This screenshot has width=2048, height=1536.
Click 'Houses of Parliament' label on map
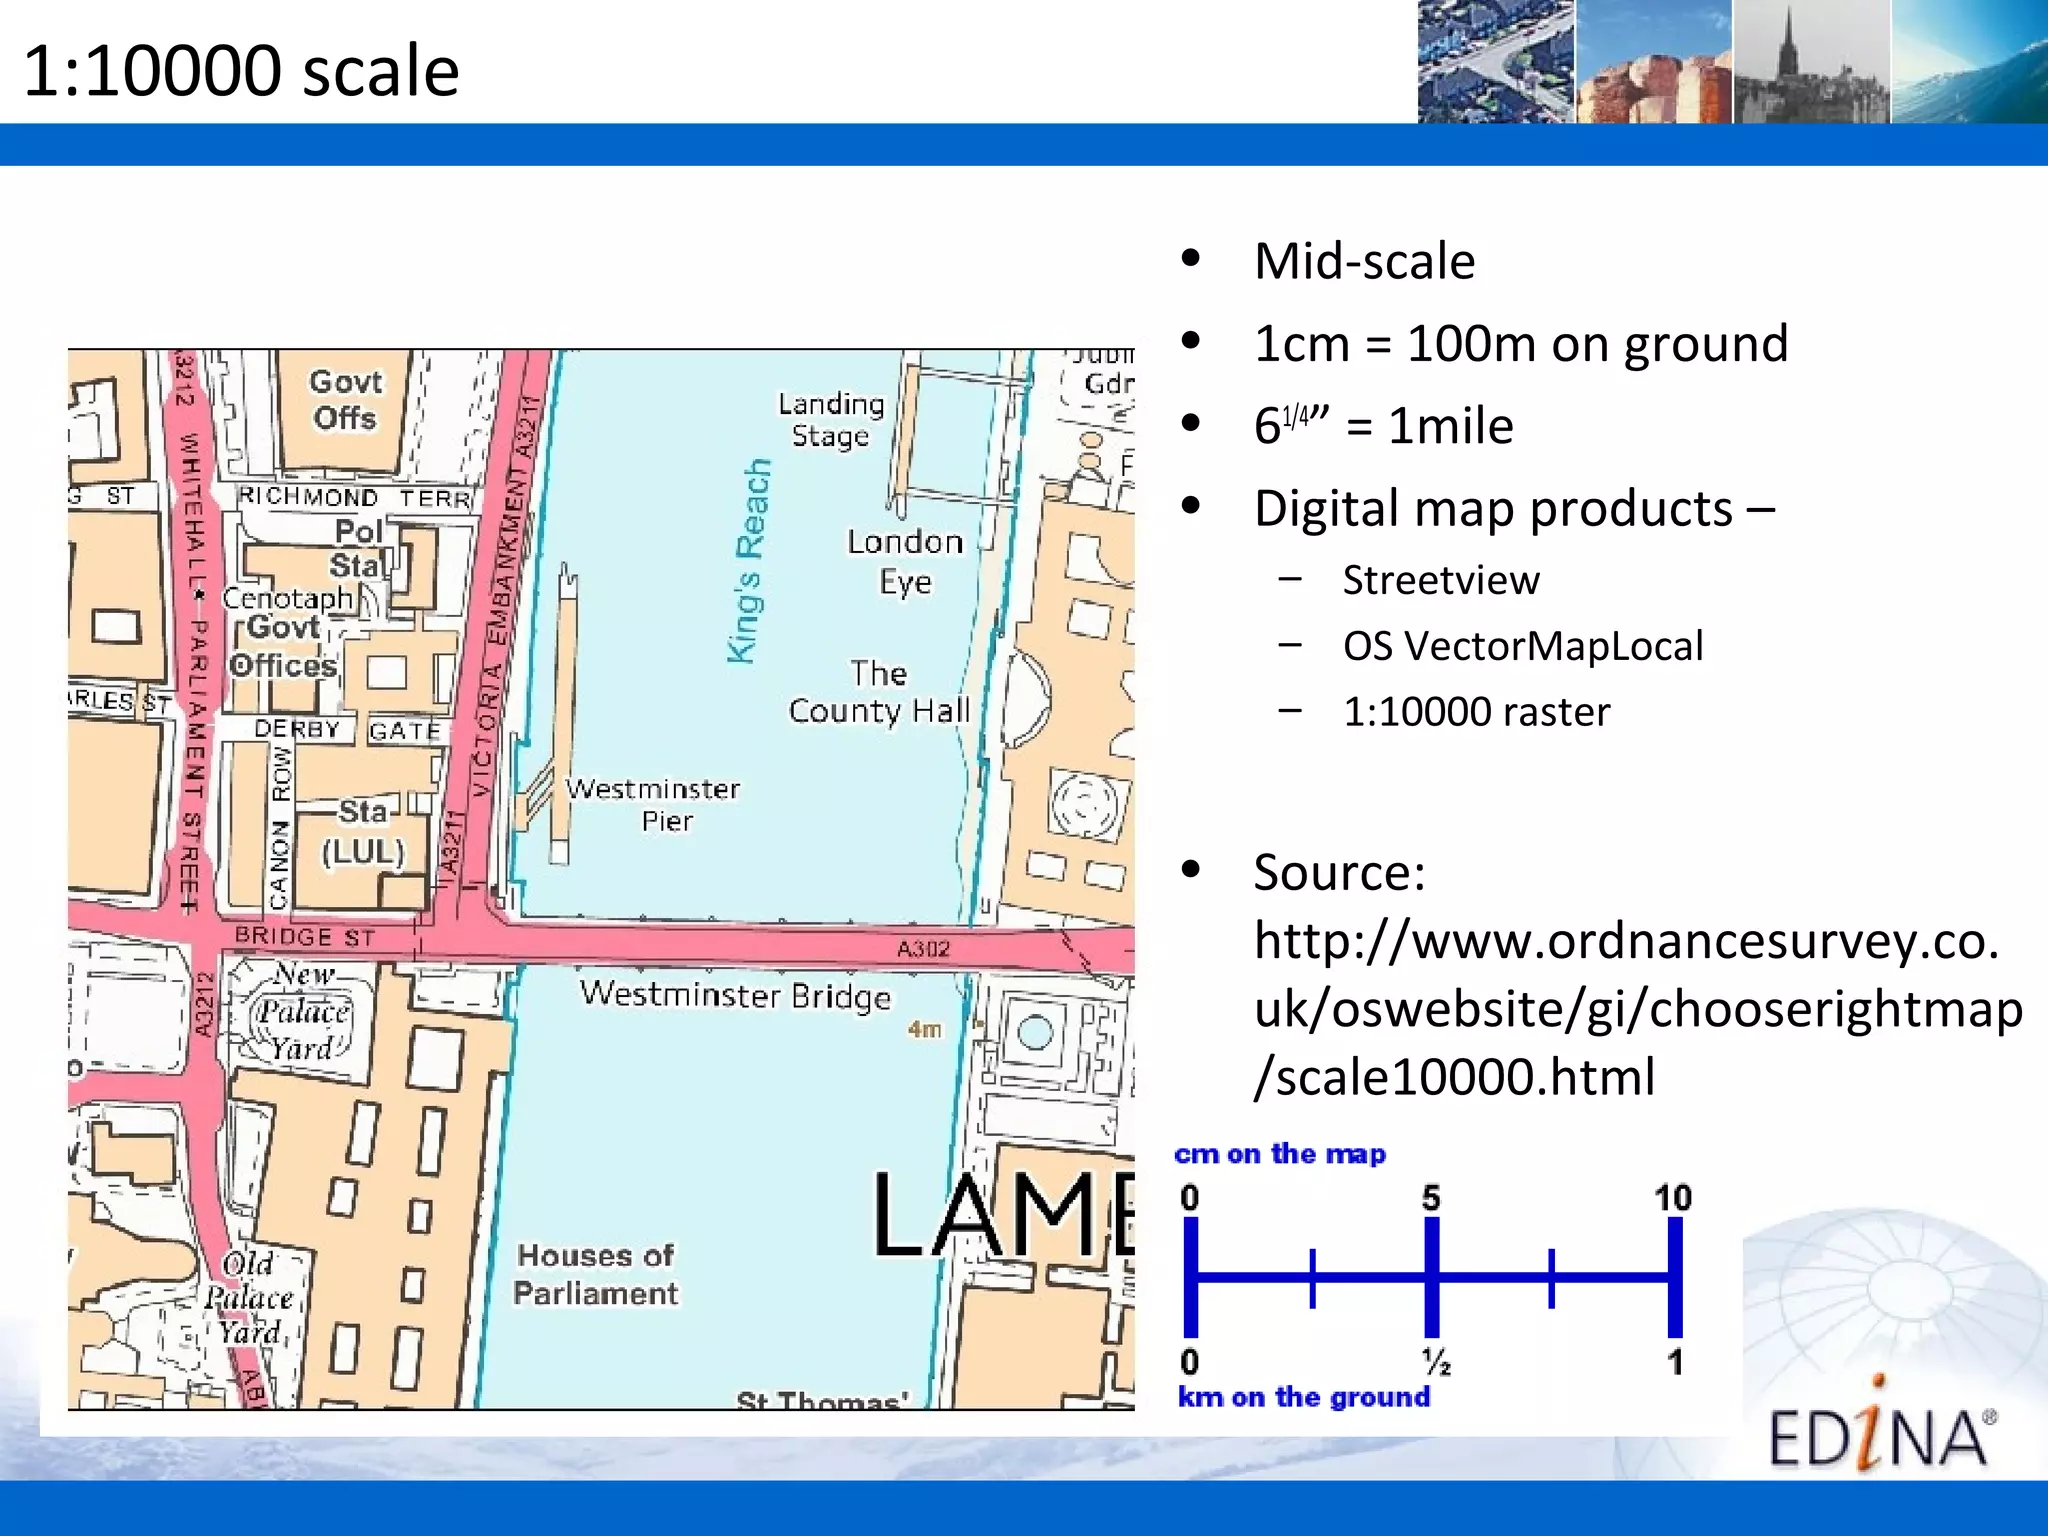pyautogui.click(x=596, y=1275)
